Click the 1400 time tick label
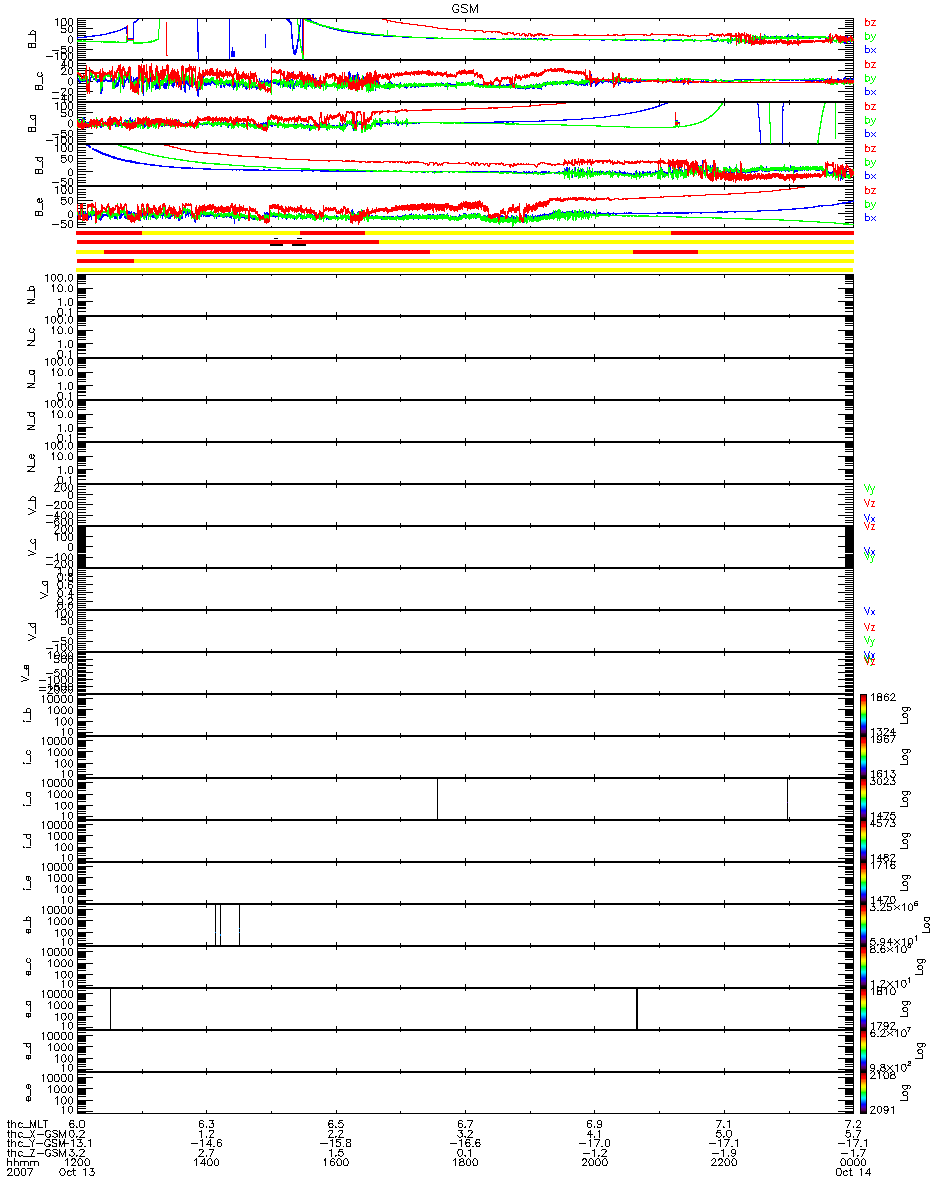 (x=206, y=1164)
